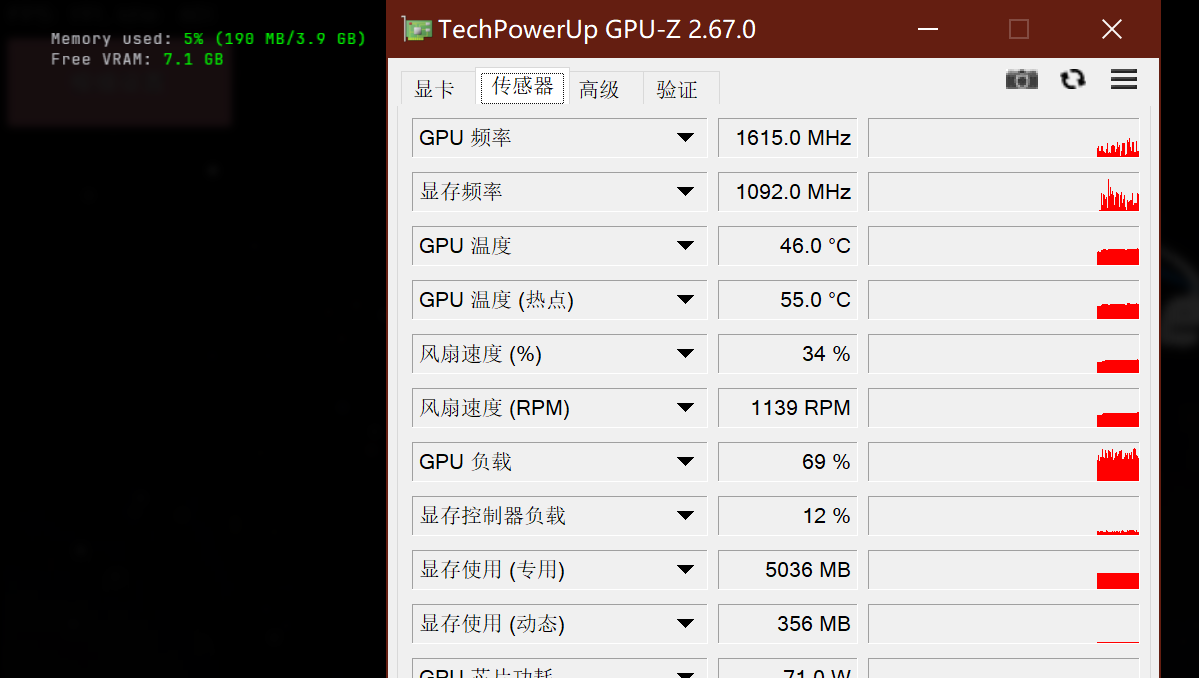
Task: Open the hamburger menu icon
Action: pyautogui.click(x=1124, y=79)
